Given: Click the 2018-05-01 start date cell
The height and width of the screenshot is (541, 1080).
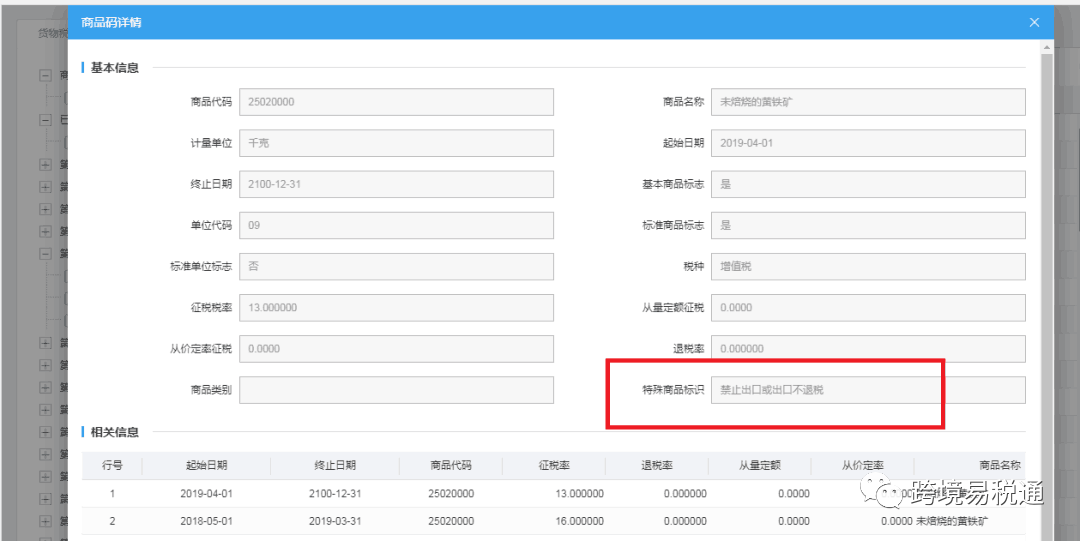Looking at the screenshot, I should (x=207, y=521).
